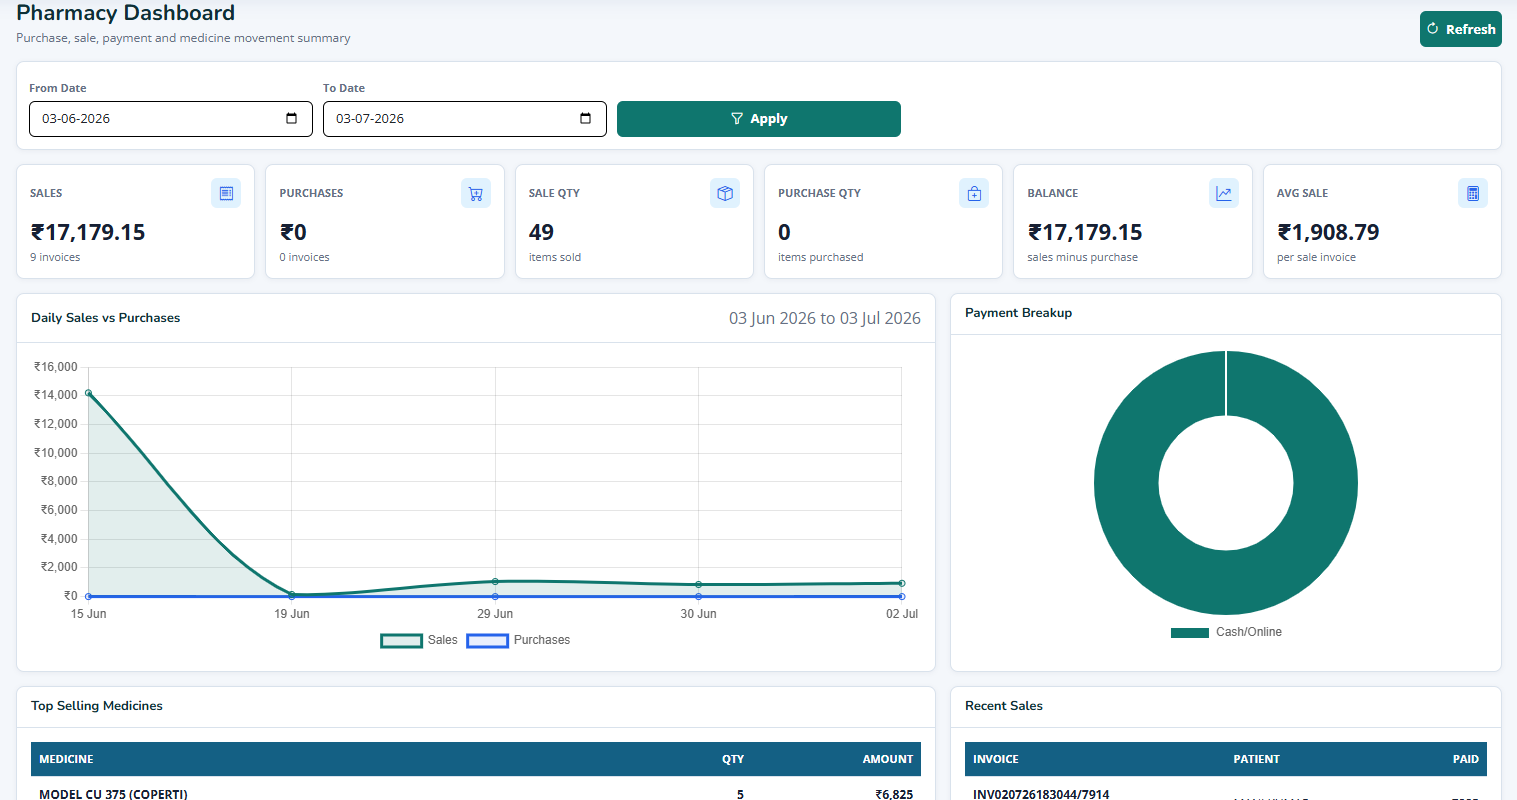Toggle the Purchases legend in chart
The width and height of the screenshot is (1517, 800).
click(x=518, y=640)
